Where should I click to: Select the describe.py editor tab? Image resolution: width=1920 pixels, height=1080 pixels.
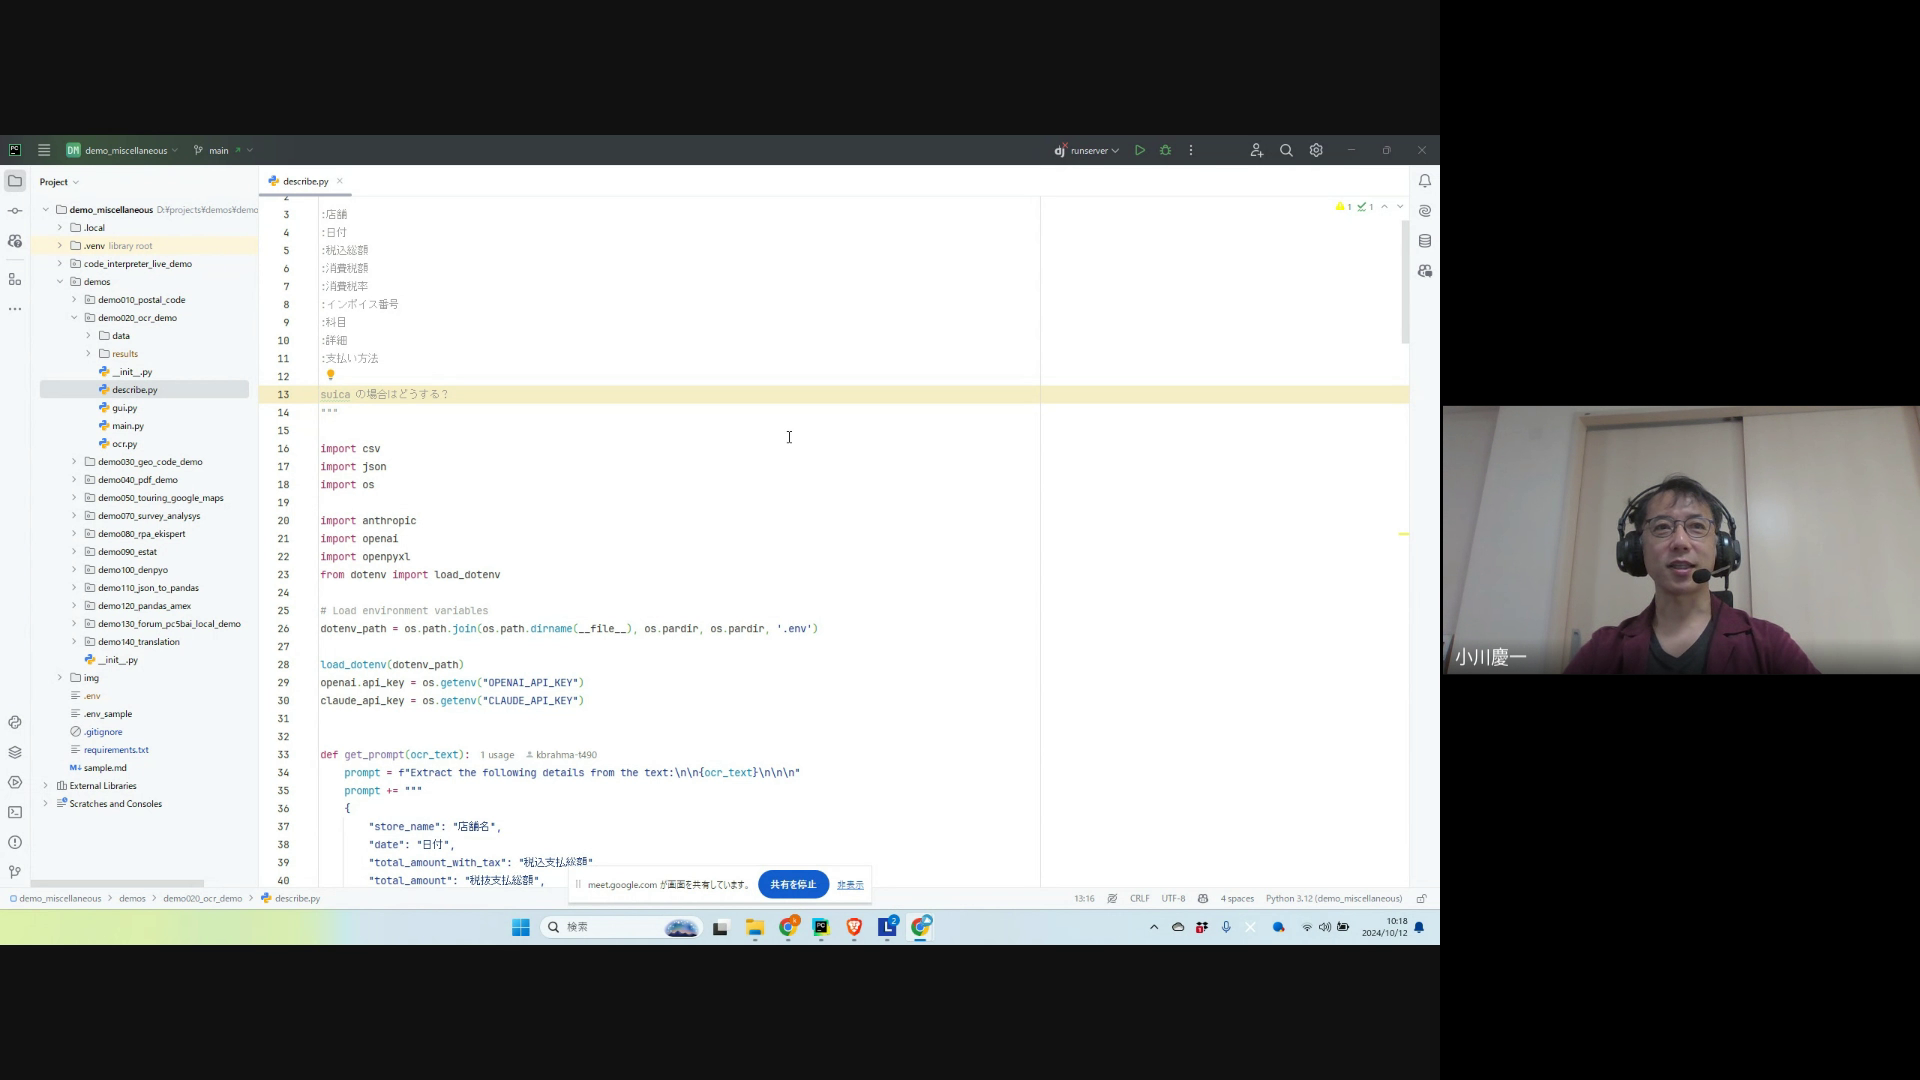click(x=304, y=181)
